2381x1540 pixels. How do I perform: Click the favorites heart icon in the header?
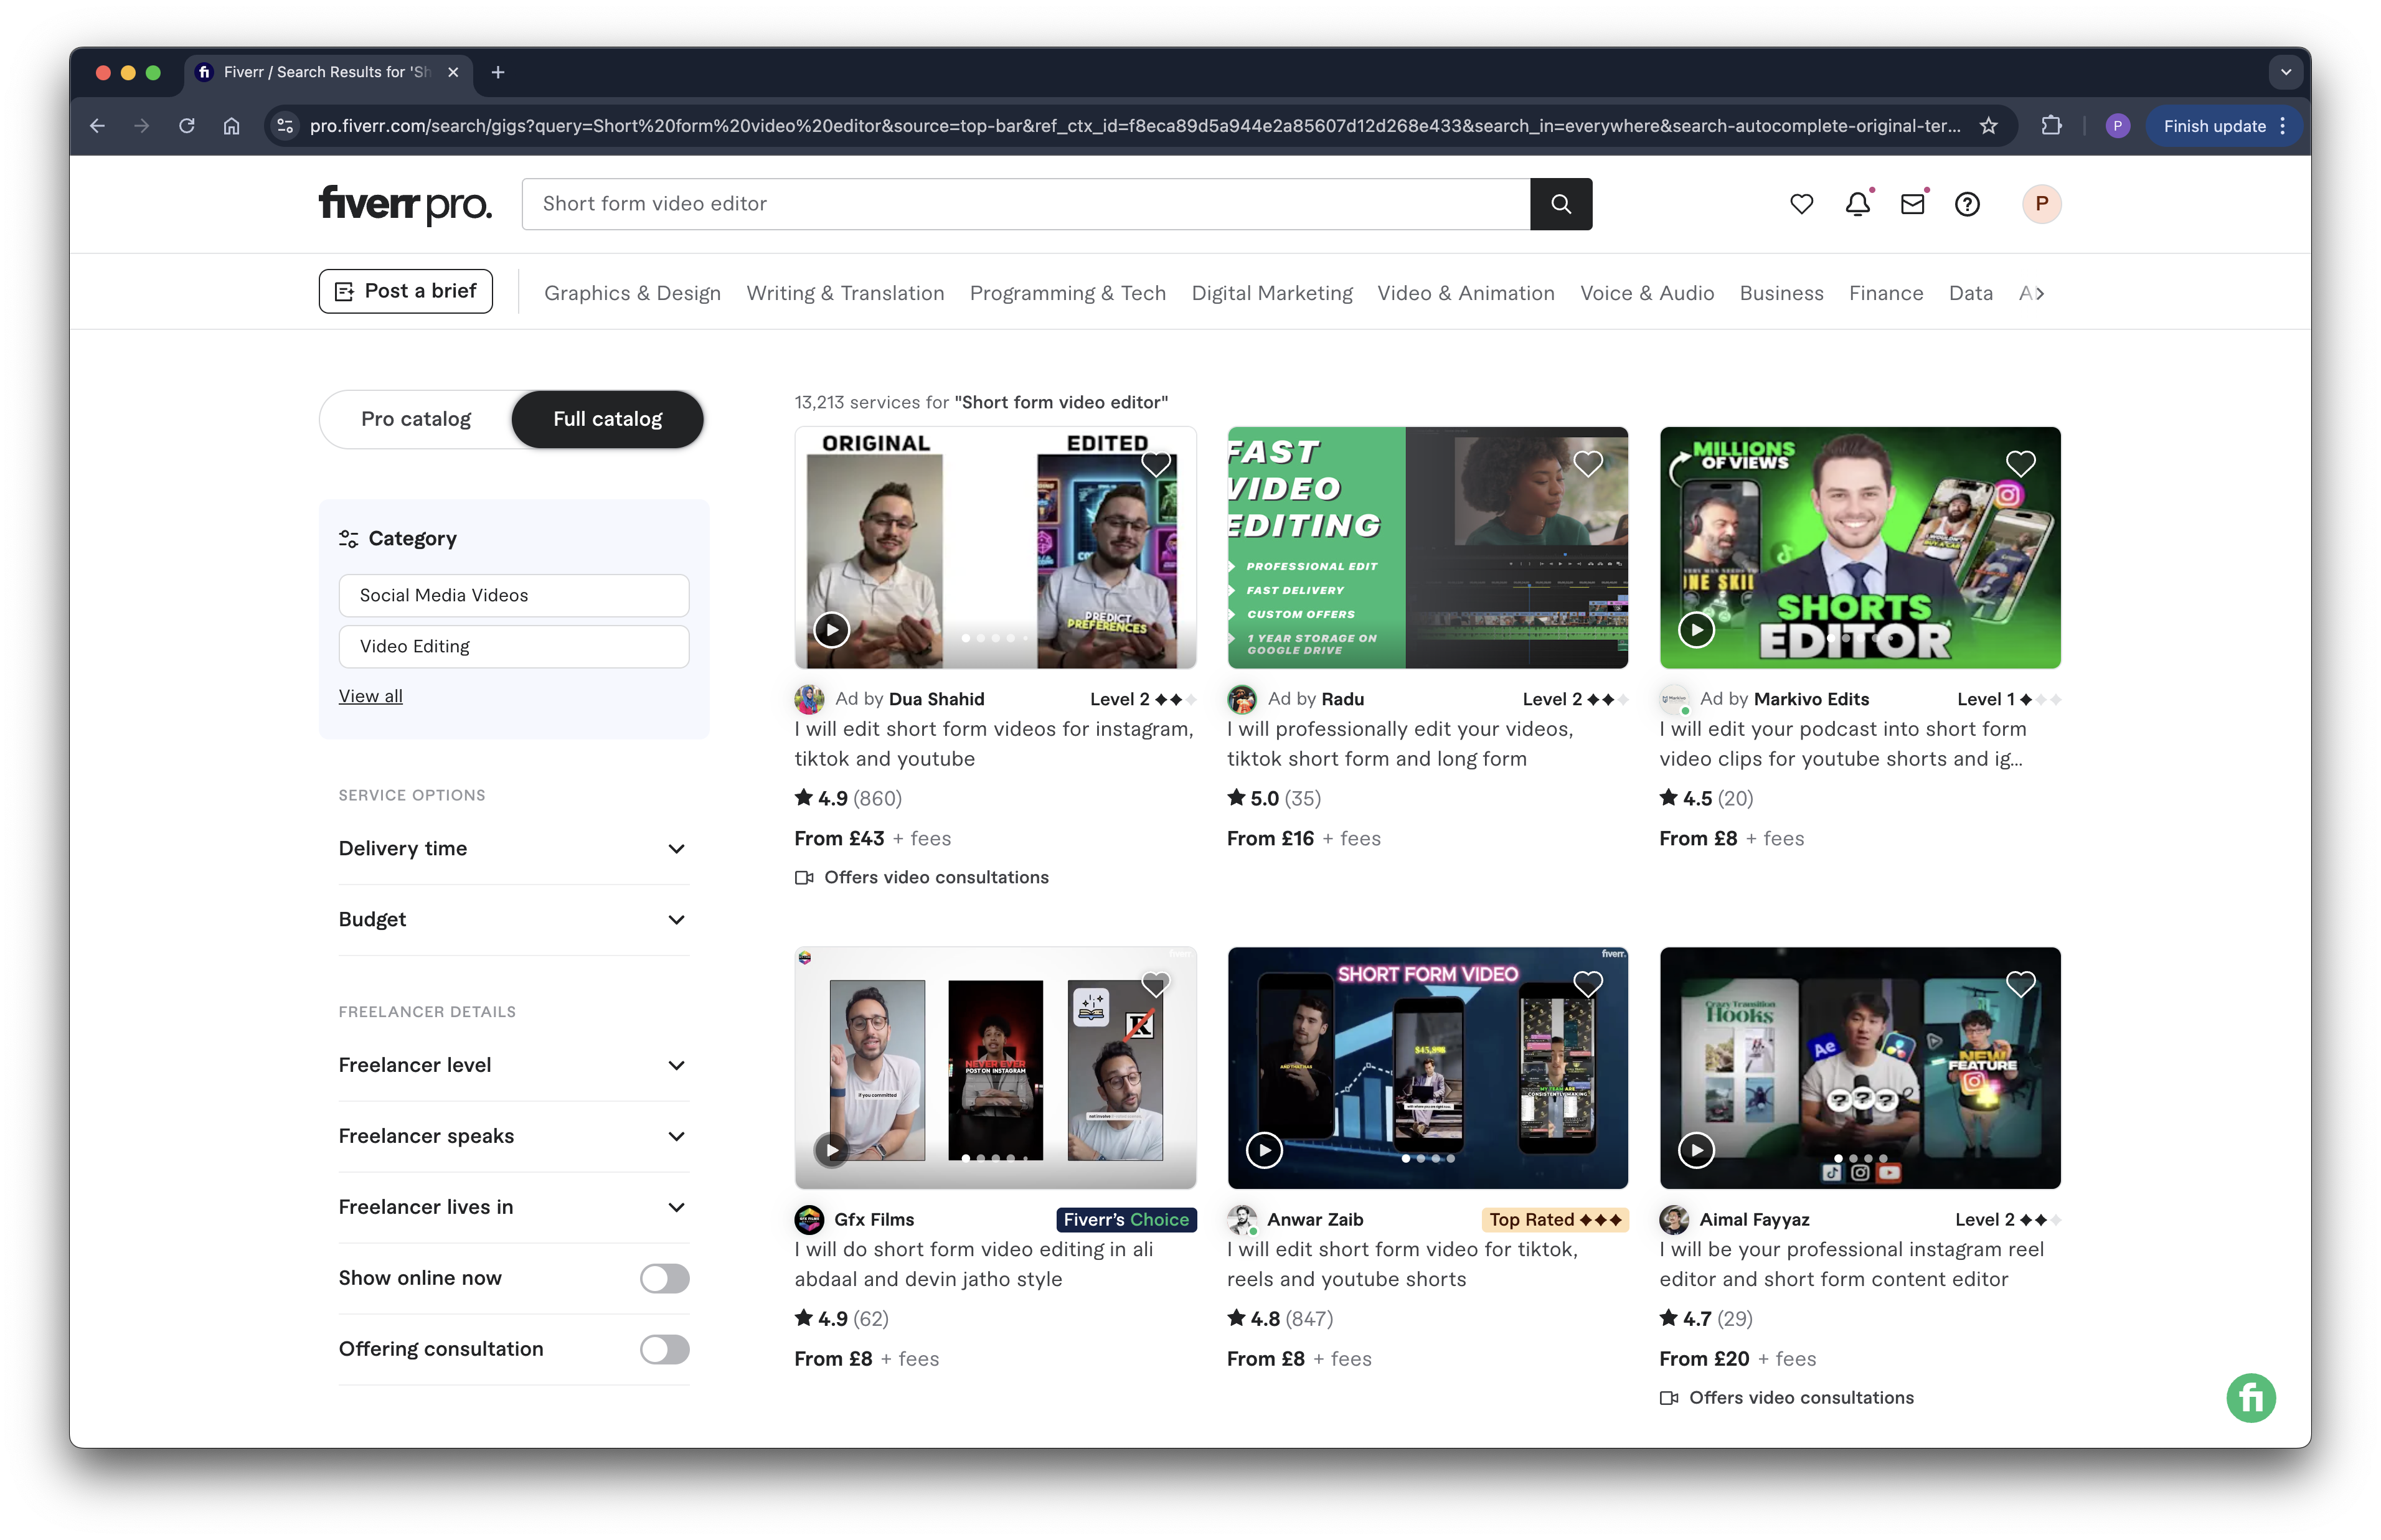click(1802, 204)
